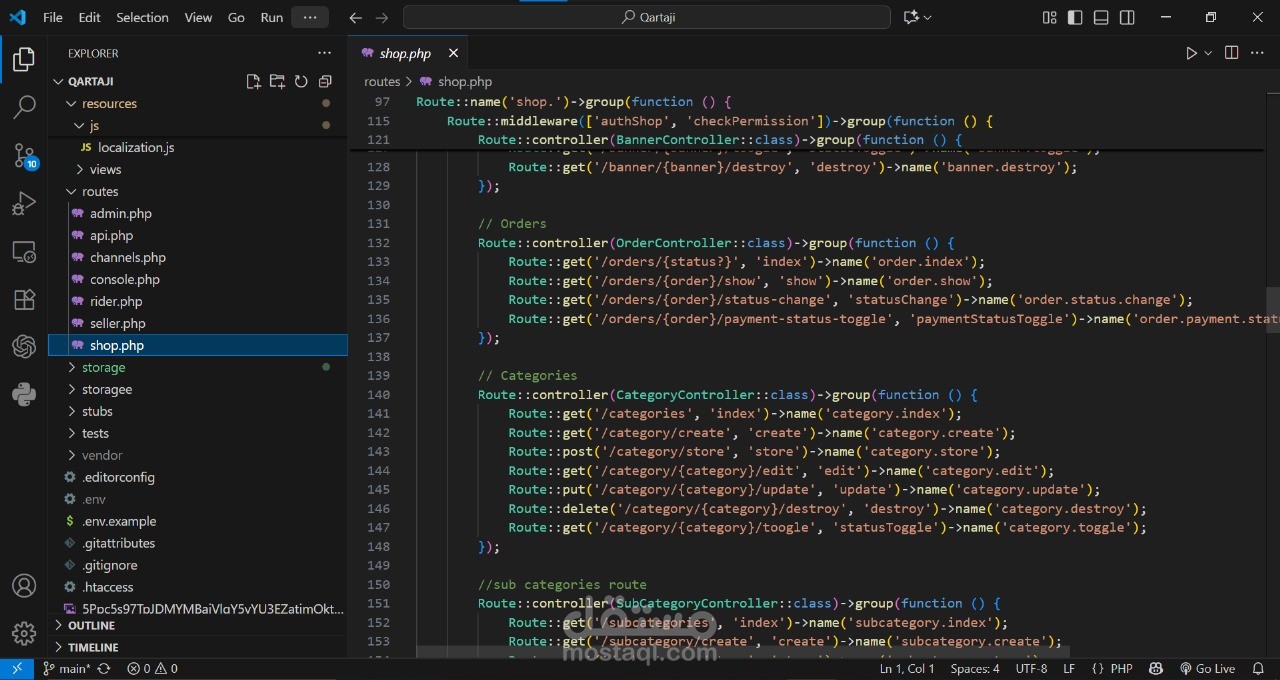Close the shop.php editor tab

tap(453, 53)
